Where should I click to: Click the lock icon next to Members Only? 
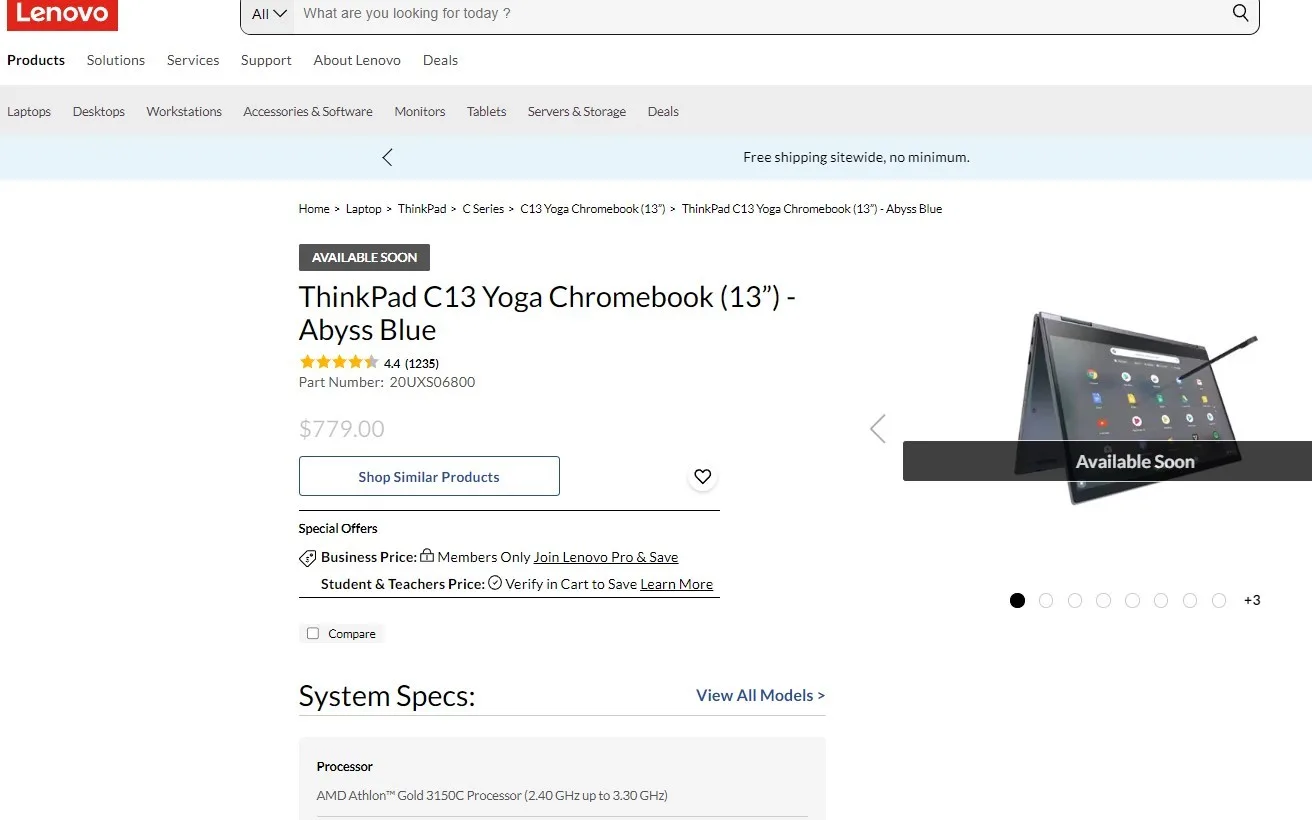pos(427,554)
